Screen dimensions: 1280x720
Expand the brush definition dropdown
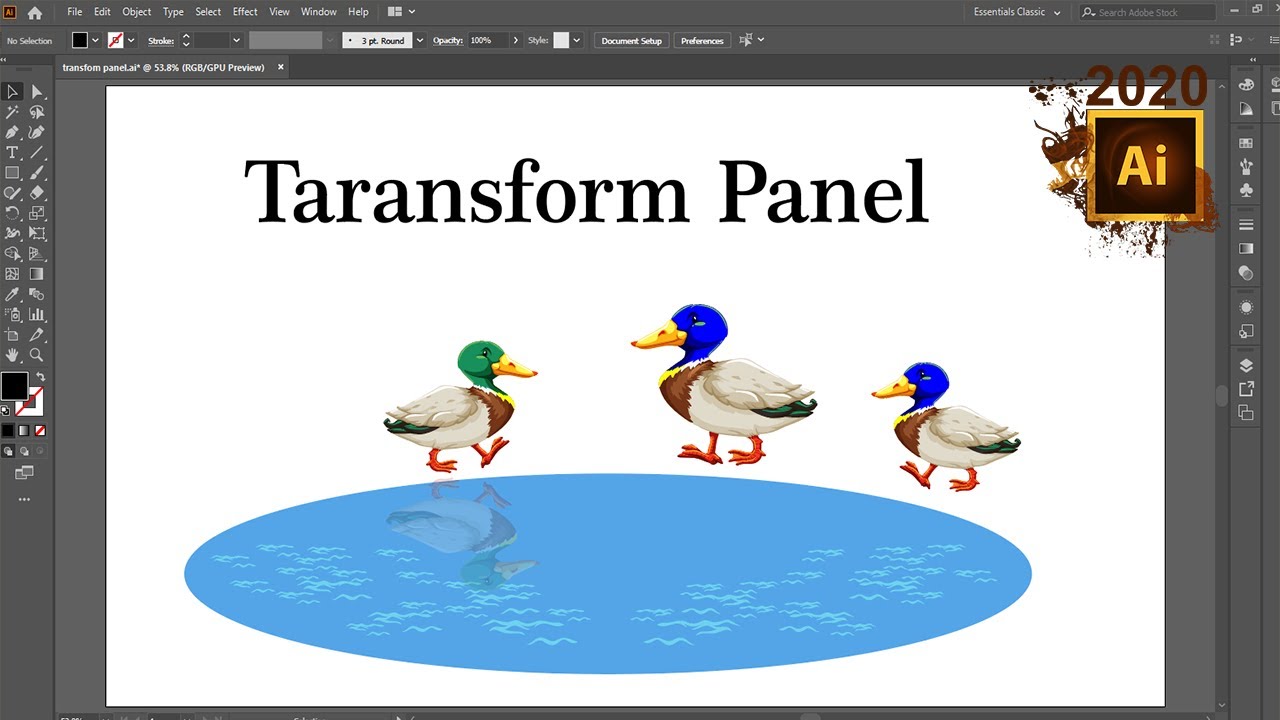(419, 40)
